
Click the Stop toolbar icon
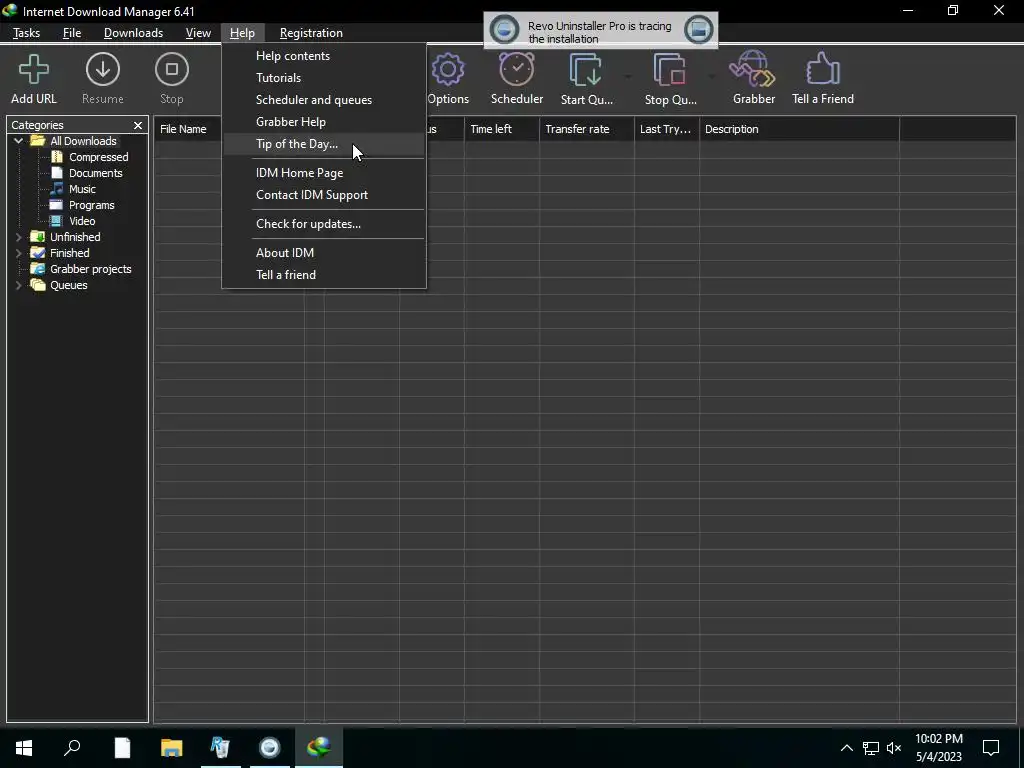pyautogui.click(x=172, y=69)
